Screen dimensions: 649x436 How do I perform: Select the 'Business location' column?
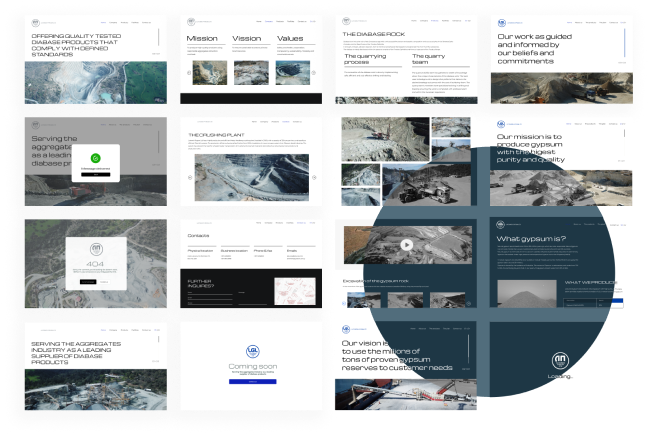tap(235, 253)
